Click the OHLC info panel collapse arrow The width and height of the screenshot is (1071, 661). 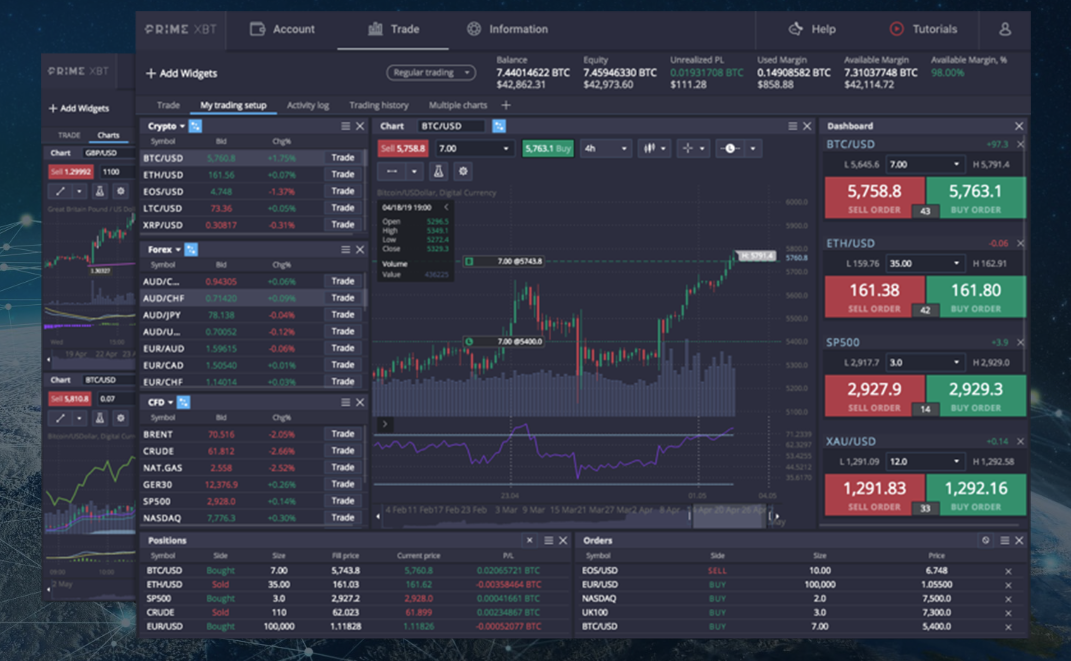[446, 207]
